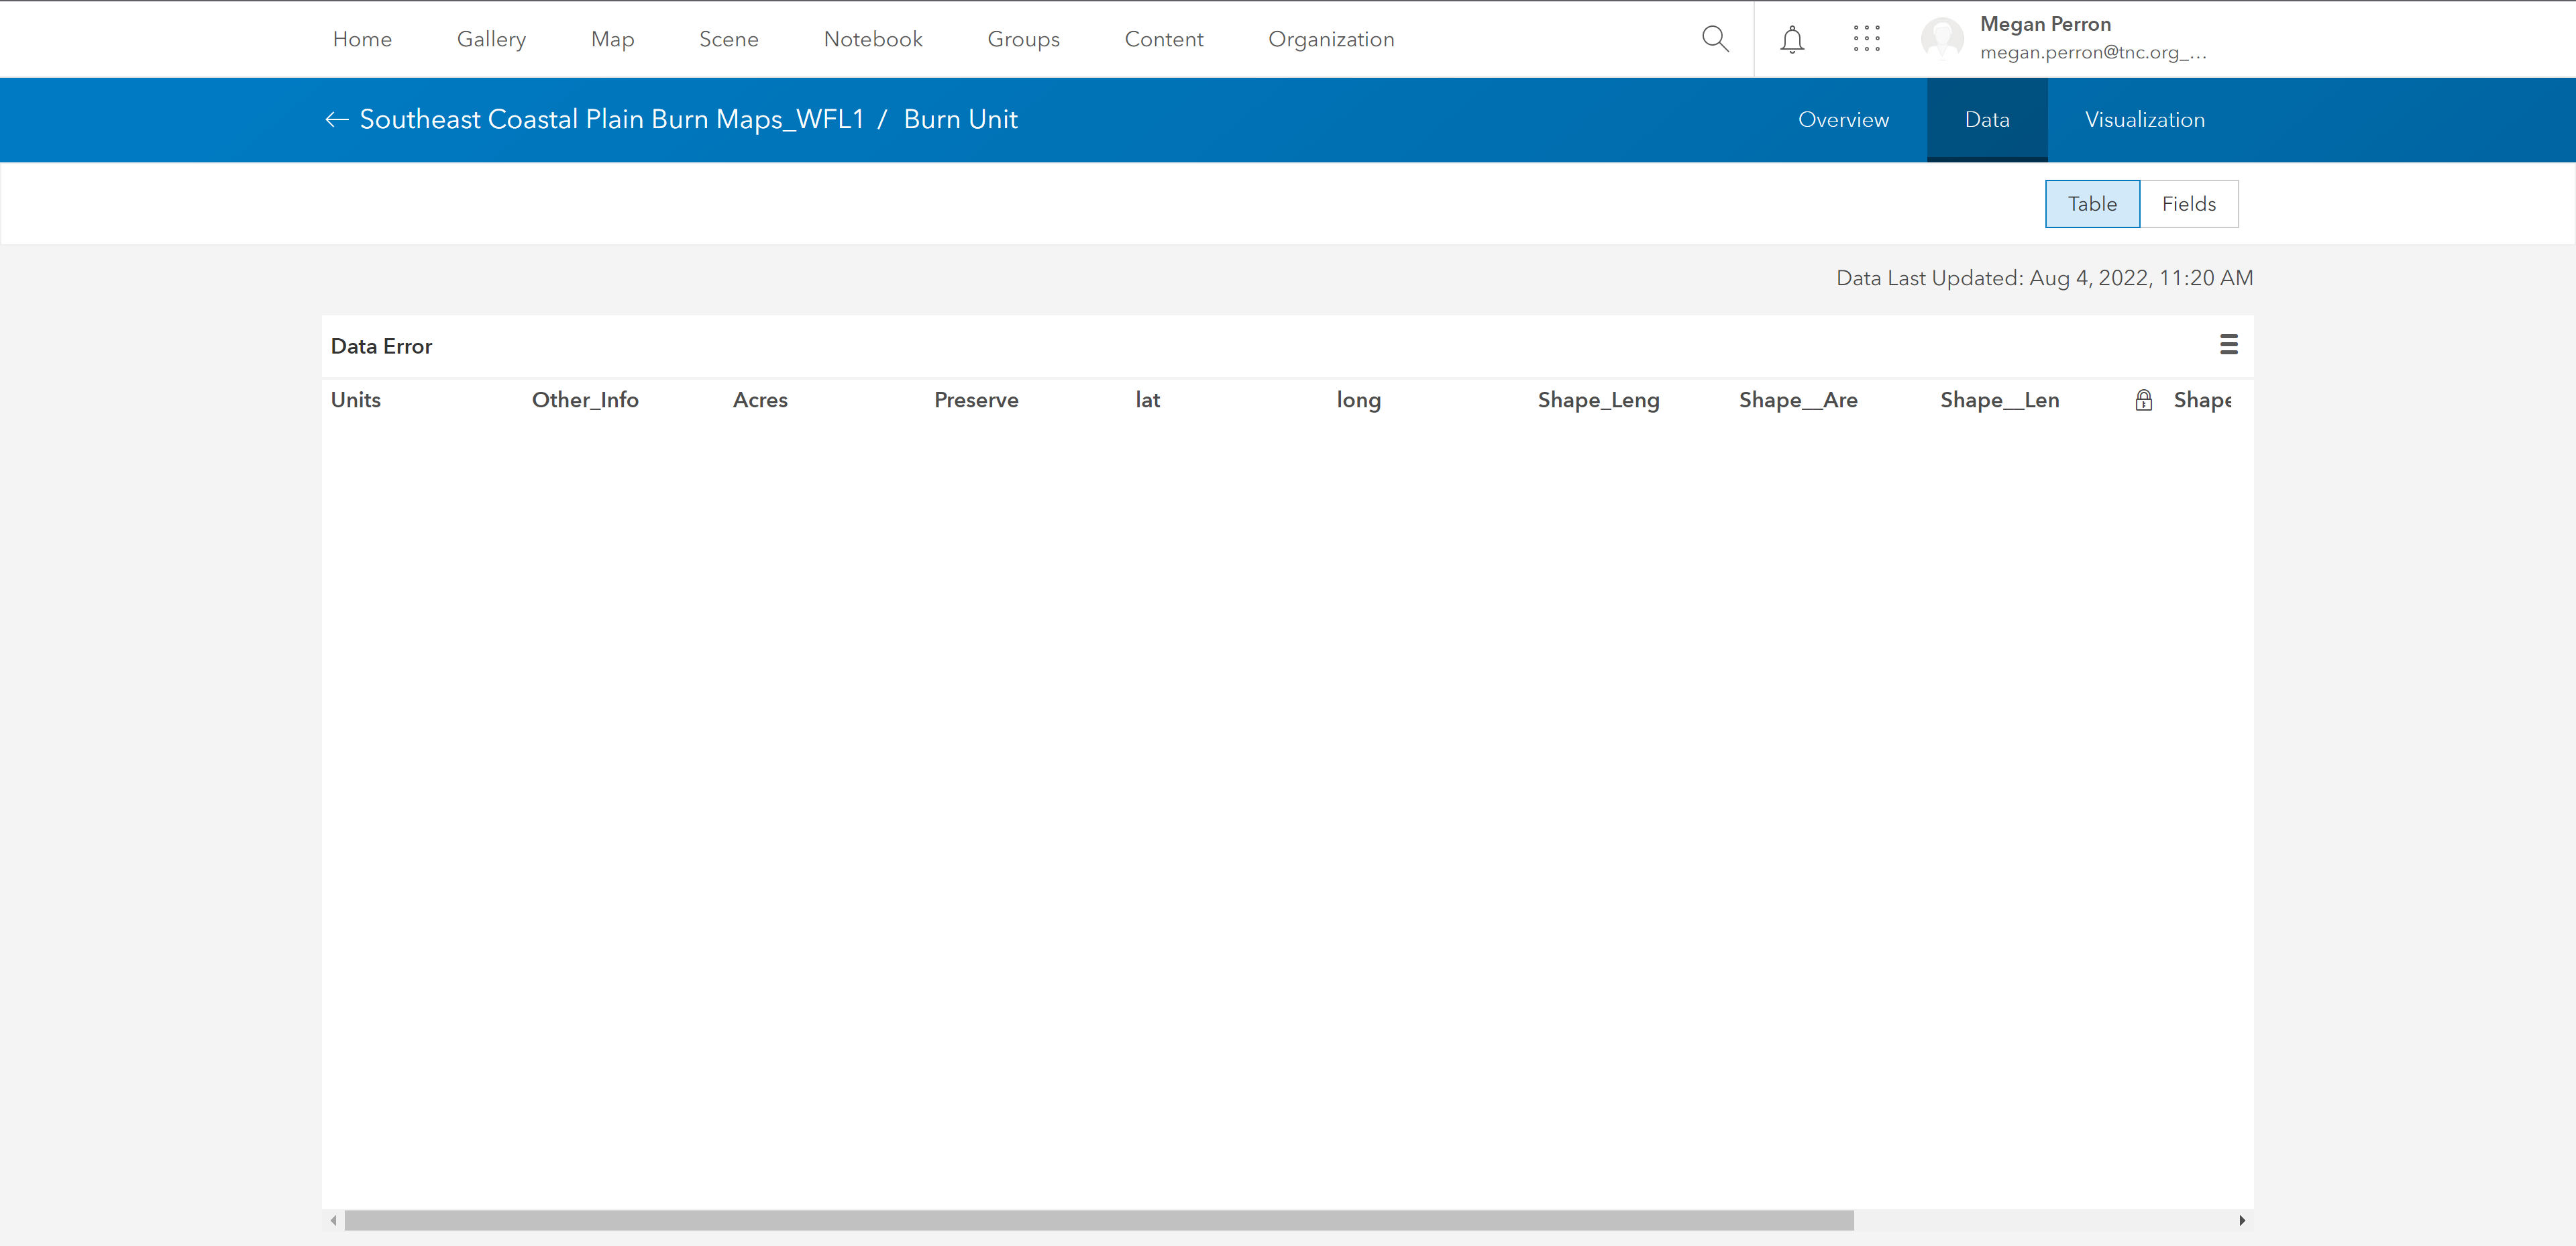The width and height of the screenshot is (2576, 1246).
Task: Switch to Fields view
Action: click(2188, 204)
